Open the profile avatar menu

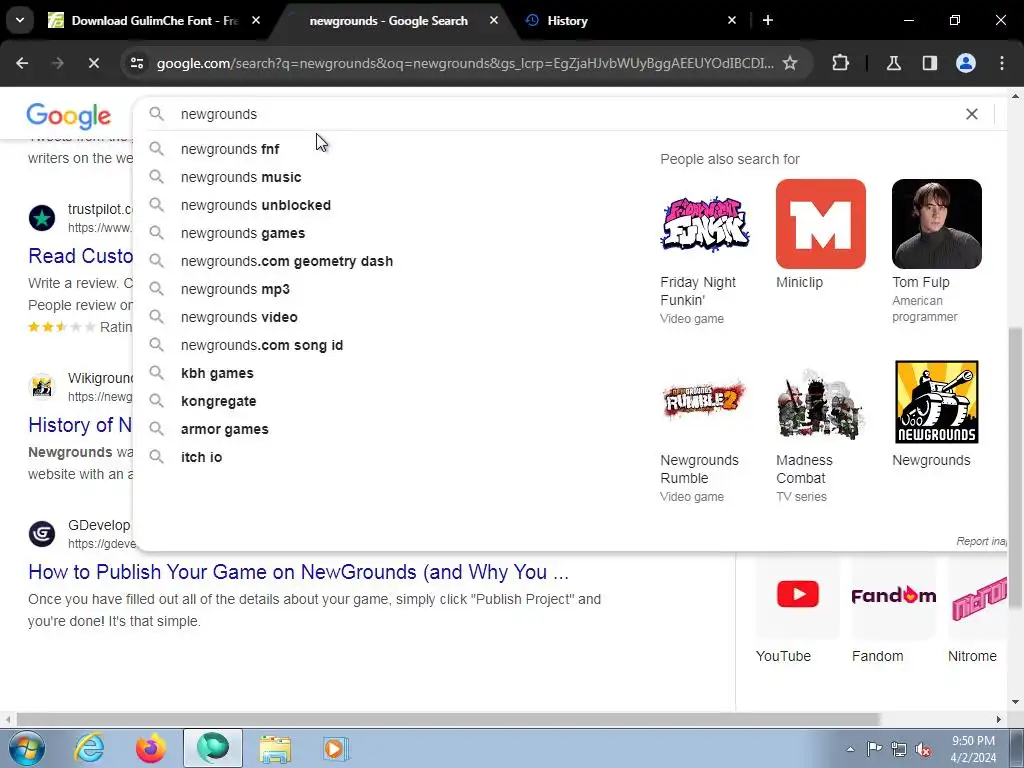966,63
